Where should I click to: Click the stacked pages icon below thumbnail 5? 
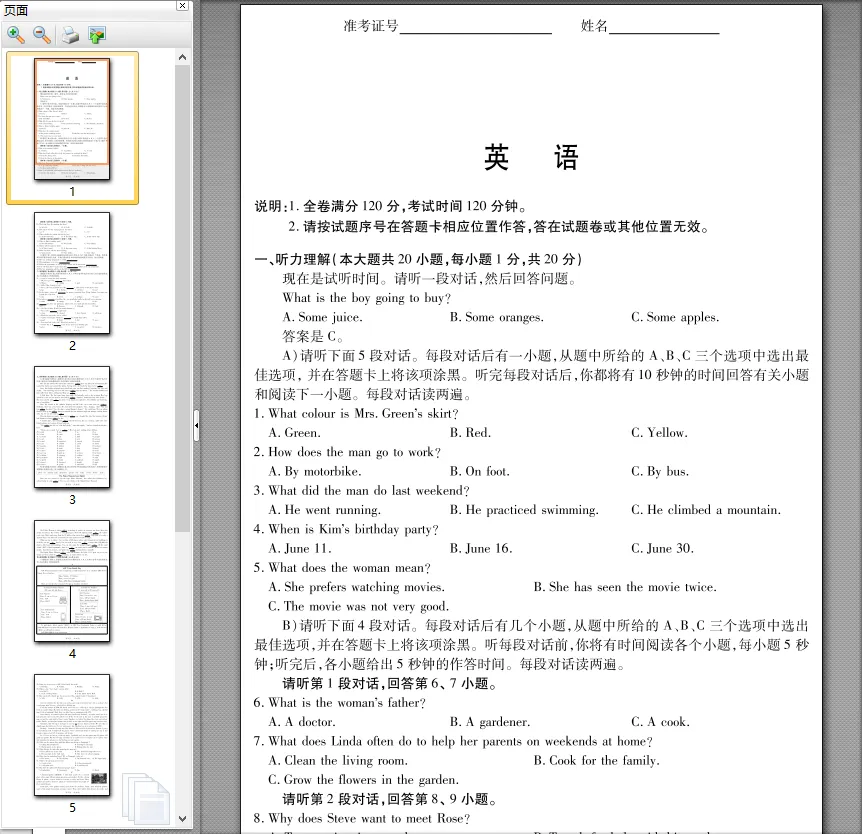pos(146,796)
